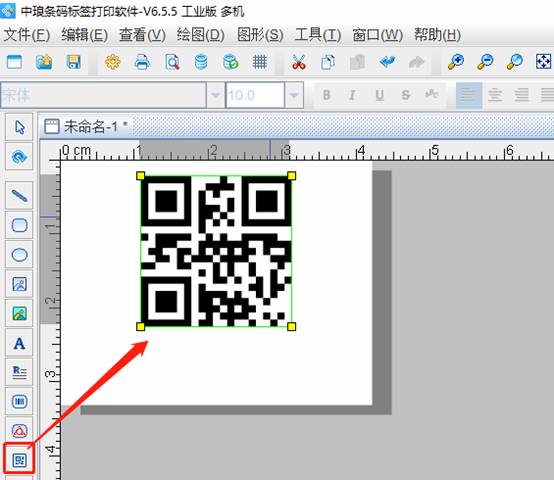Open the 帮助(H) menu
Screen dimensions: 554x480
(x=437, y=35)
